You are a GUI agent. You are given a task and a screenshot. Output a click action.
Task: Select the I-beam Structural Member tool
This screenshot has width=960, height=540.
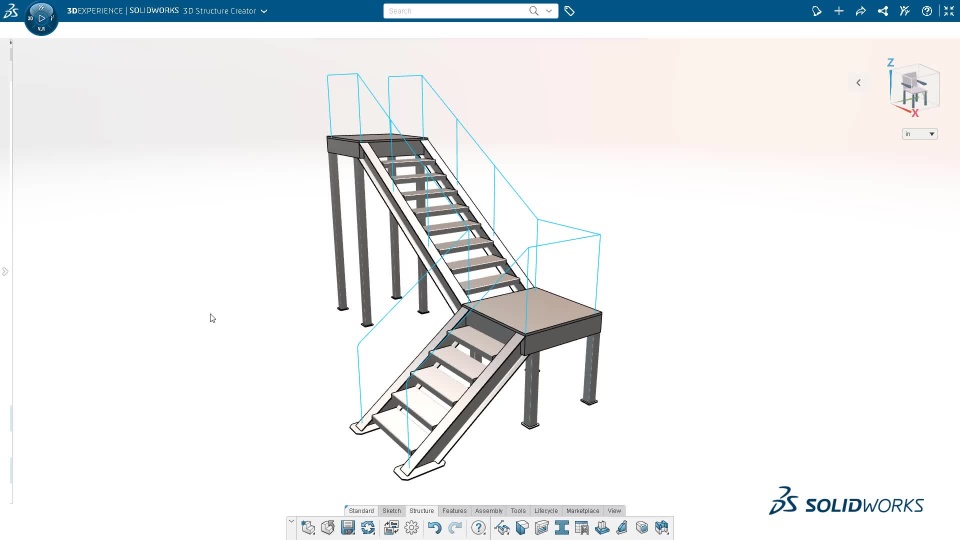tap(561, 528)
